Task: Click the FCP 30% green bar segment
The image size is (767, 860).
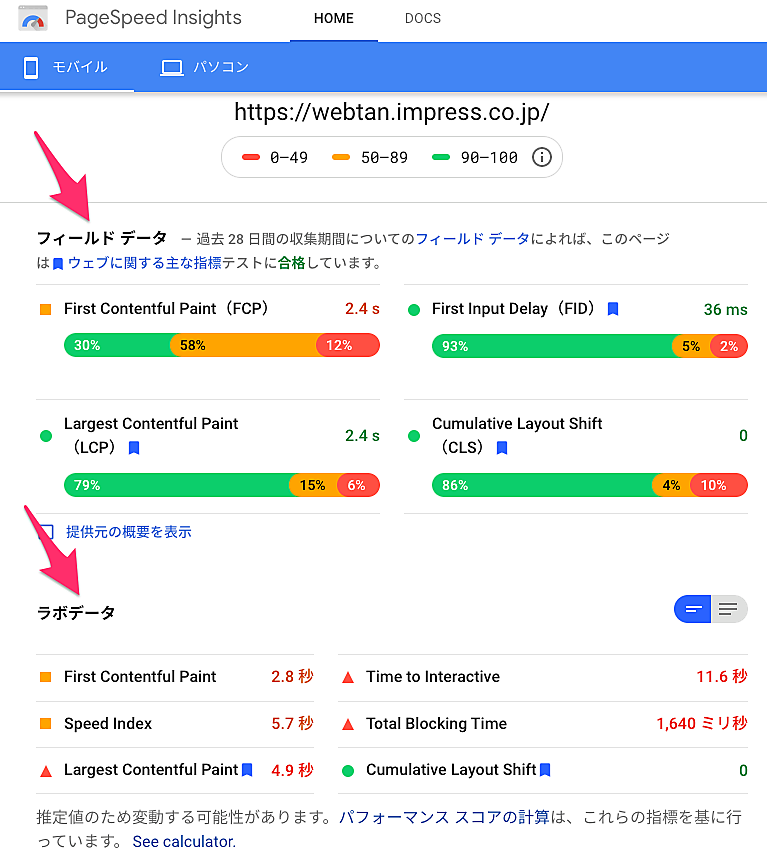Action: click(x=117, y=345)
